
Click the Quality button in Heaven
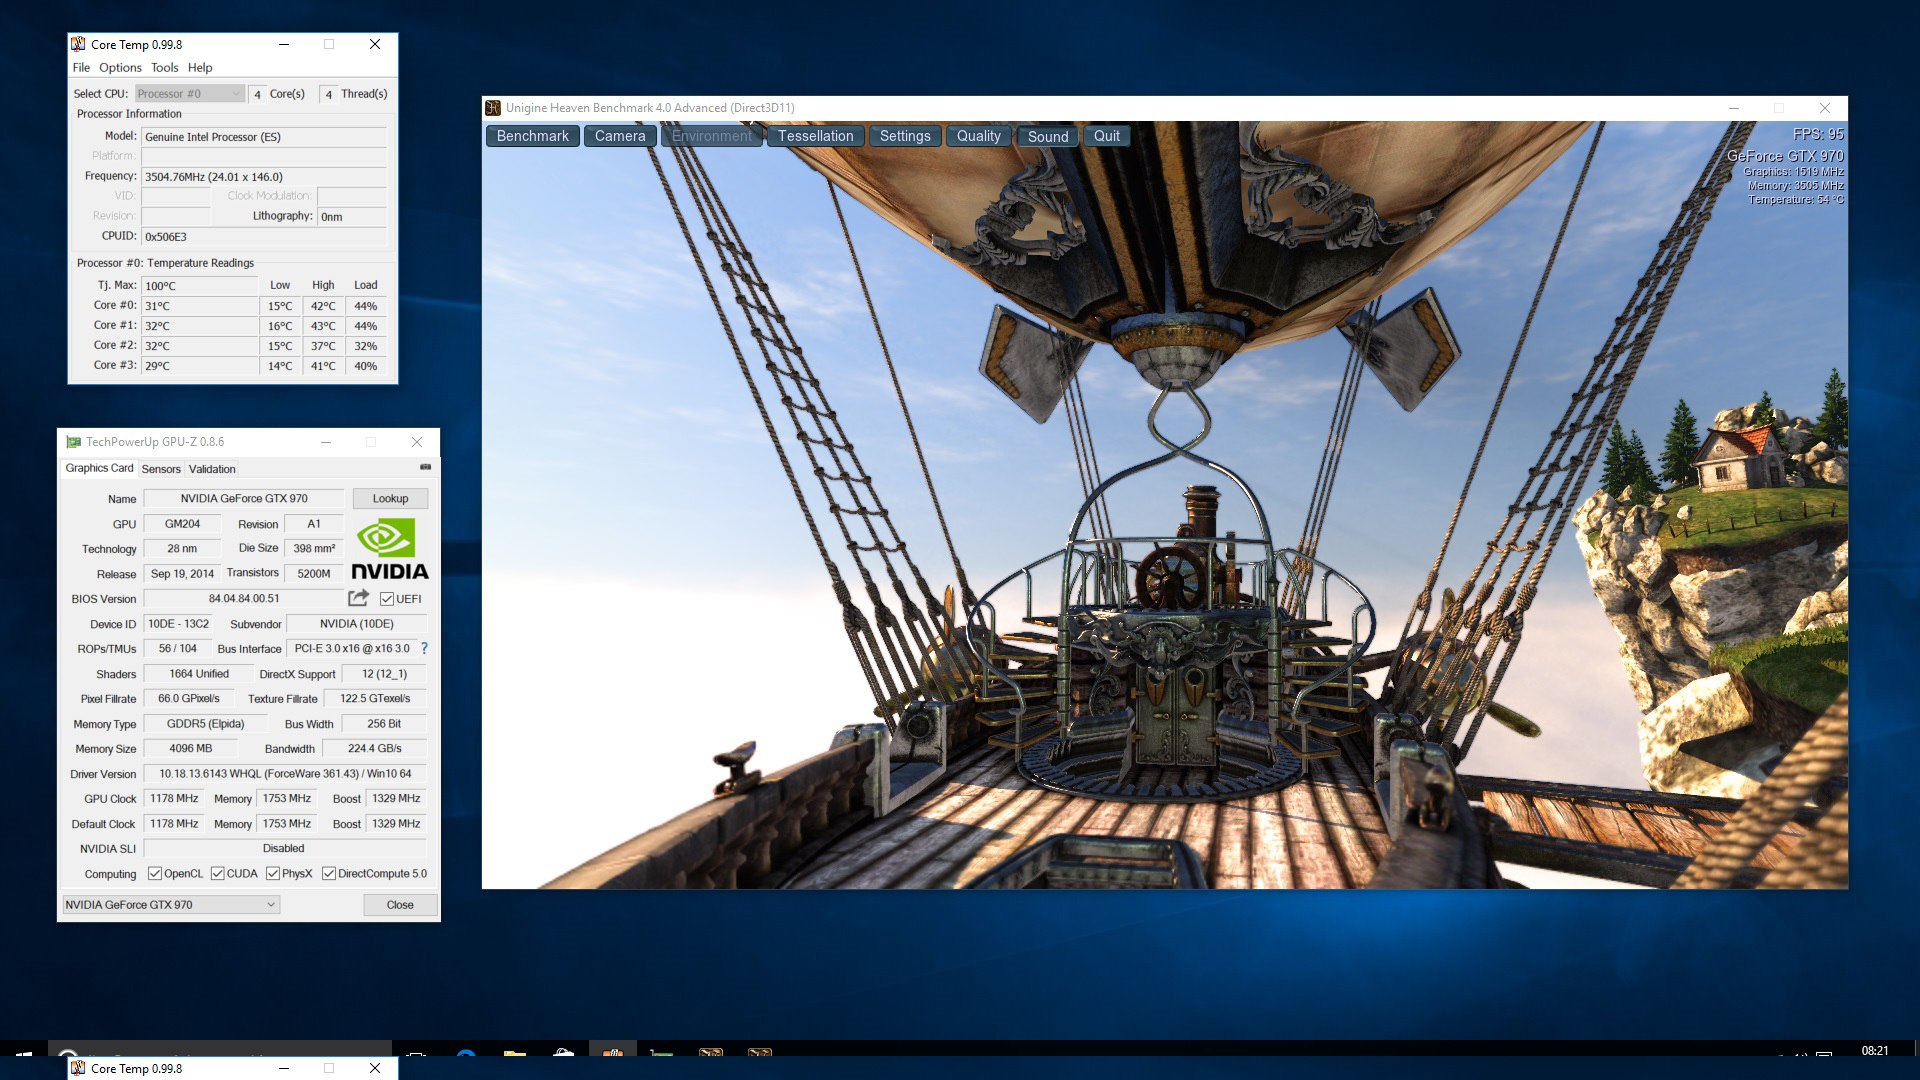[979, 136]
